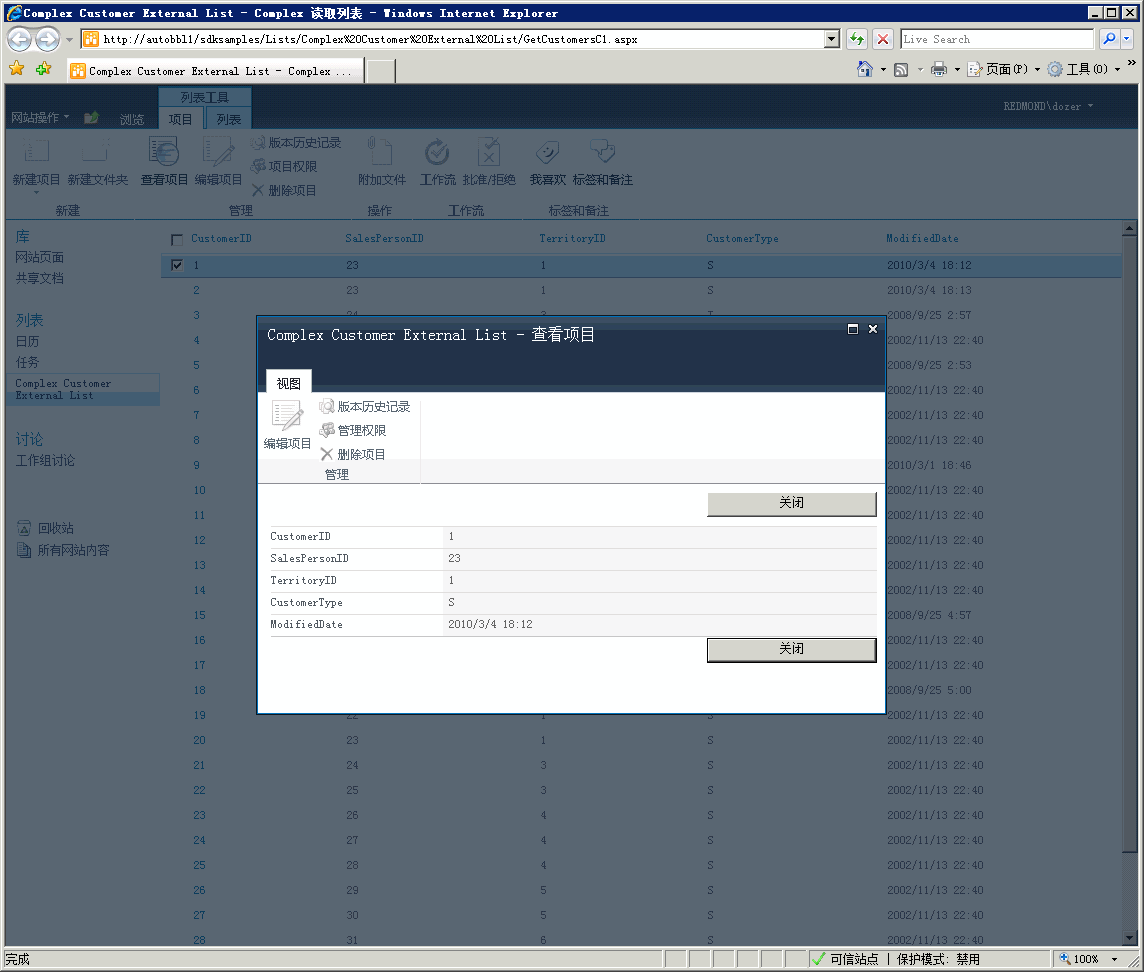The image size is (1144, 972).
Task: Open 日历 in the left navigation
Action: (x=27, y=341)
